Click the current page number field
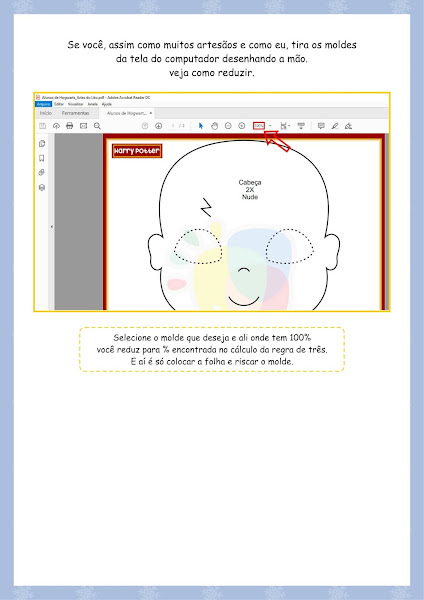 pyautogui.click(x=173, y=126)
